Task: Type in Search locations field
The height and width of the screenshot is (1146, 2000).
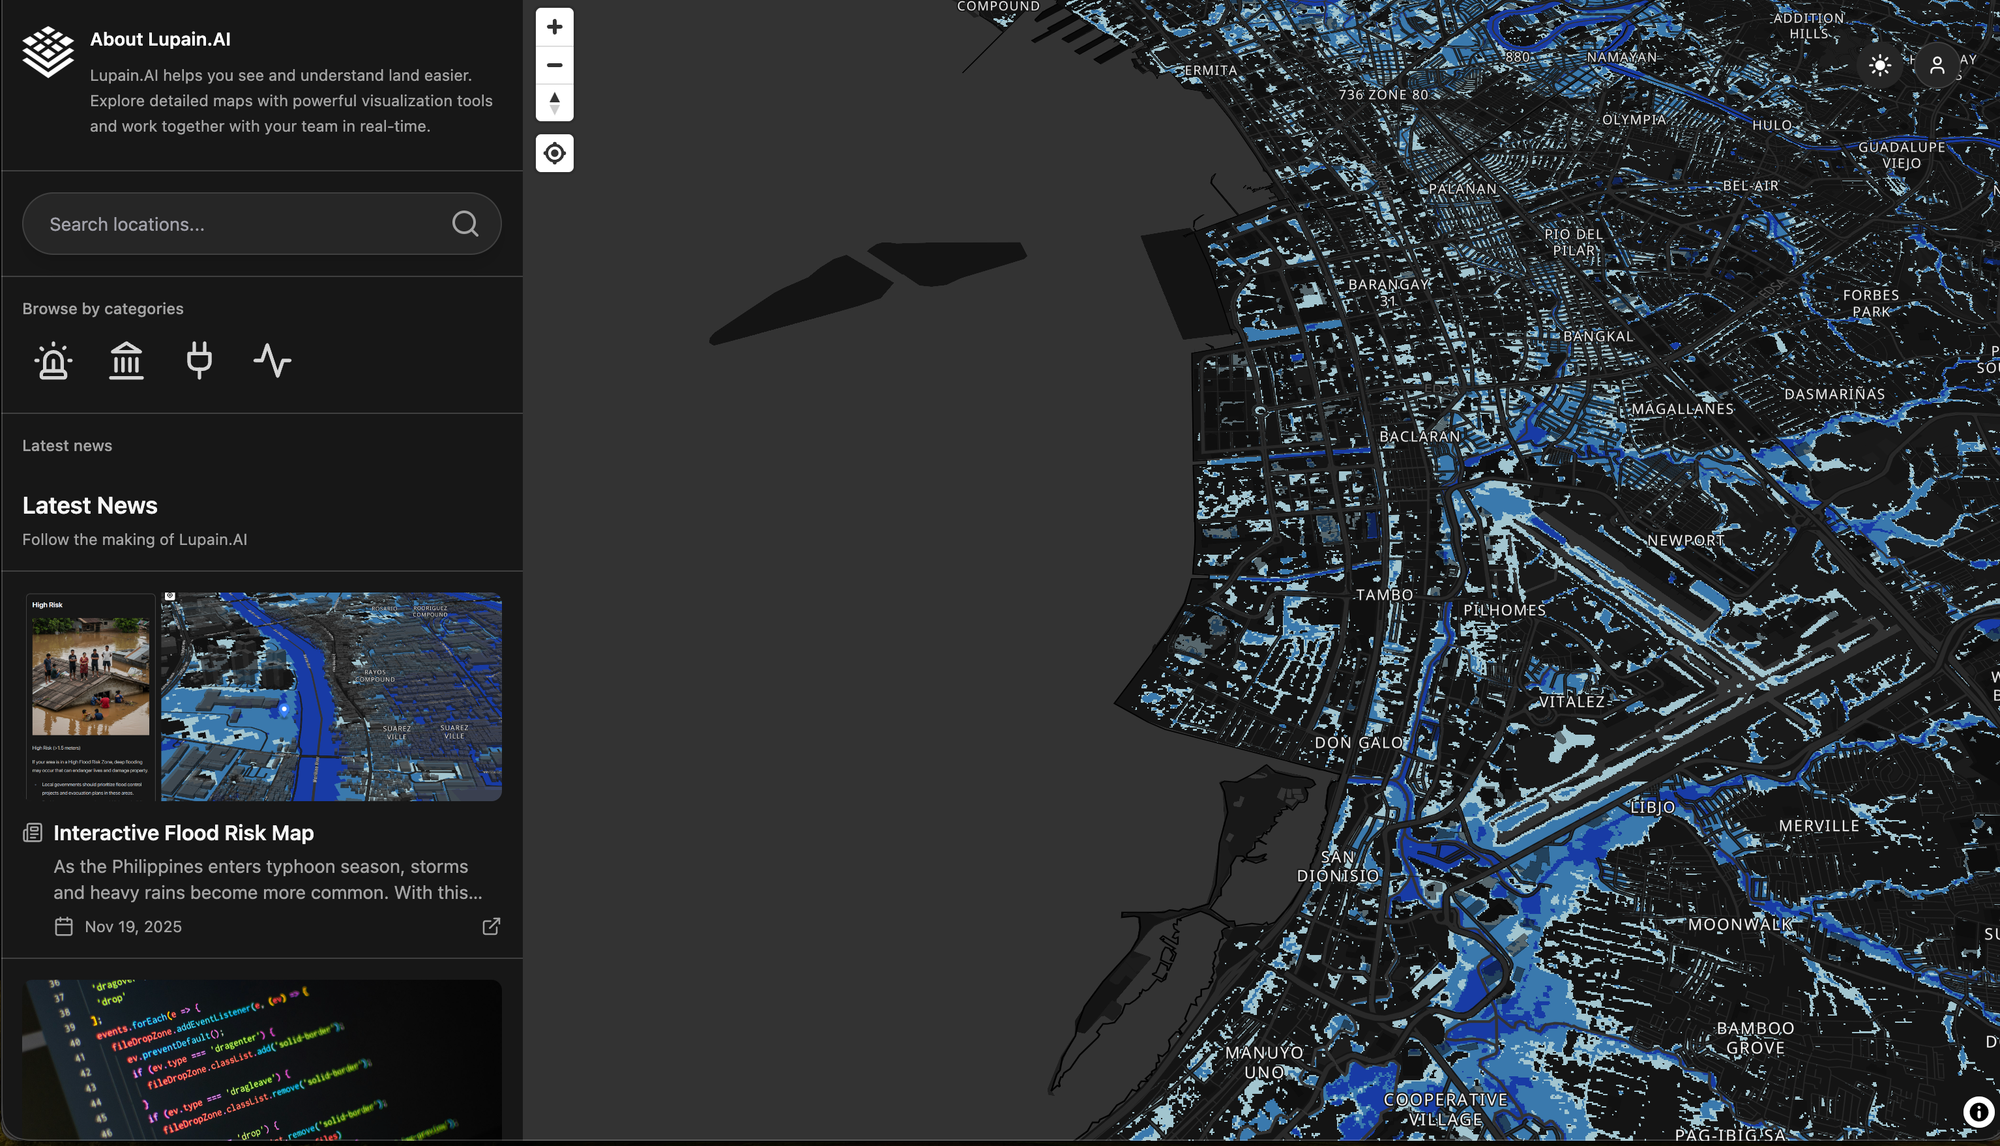Action: pos(240,224)
